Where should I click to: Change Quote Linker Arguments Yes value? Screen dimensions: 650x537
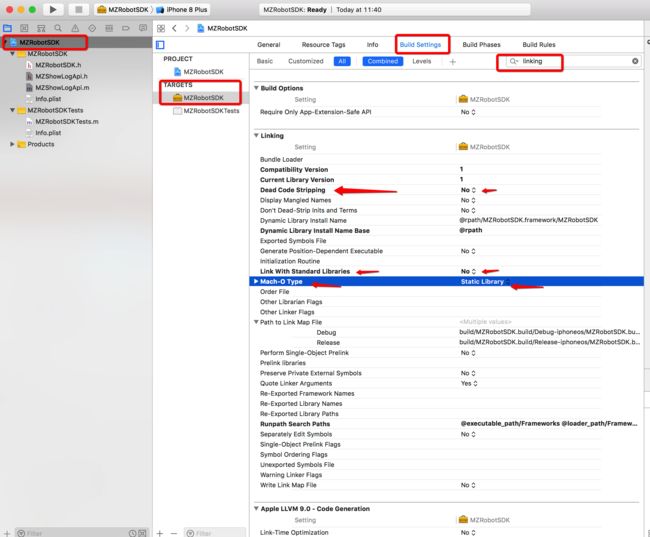[469, 384]
